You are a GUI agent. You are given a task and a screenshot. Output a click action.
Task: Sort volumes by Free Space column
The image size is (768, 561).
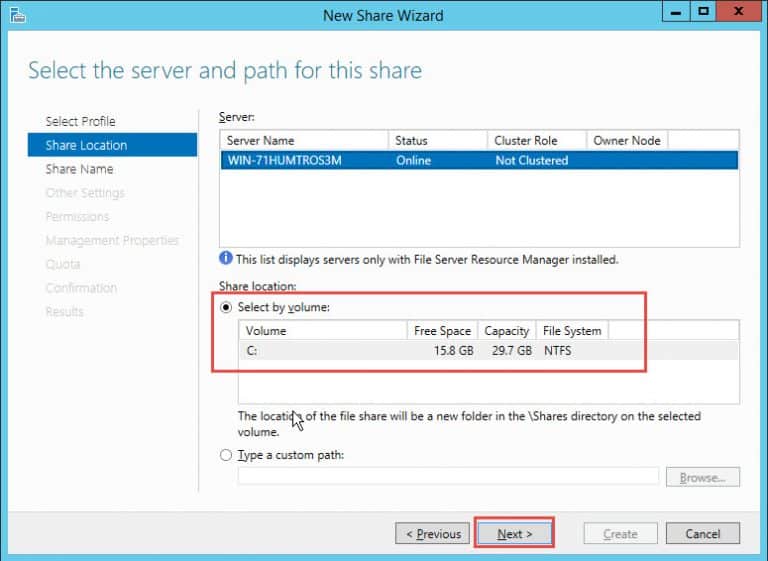coord(442,331)
